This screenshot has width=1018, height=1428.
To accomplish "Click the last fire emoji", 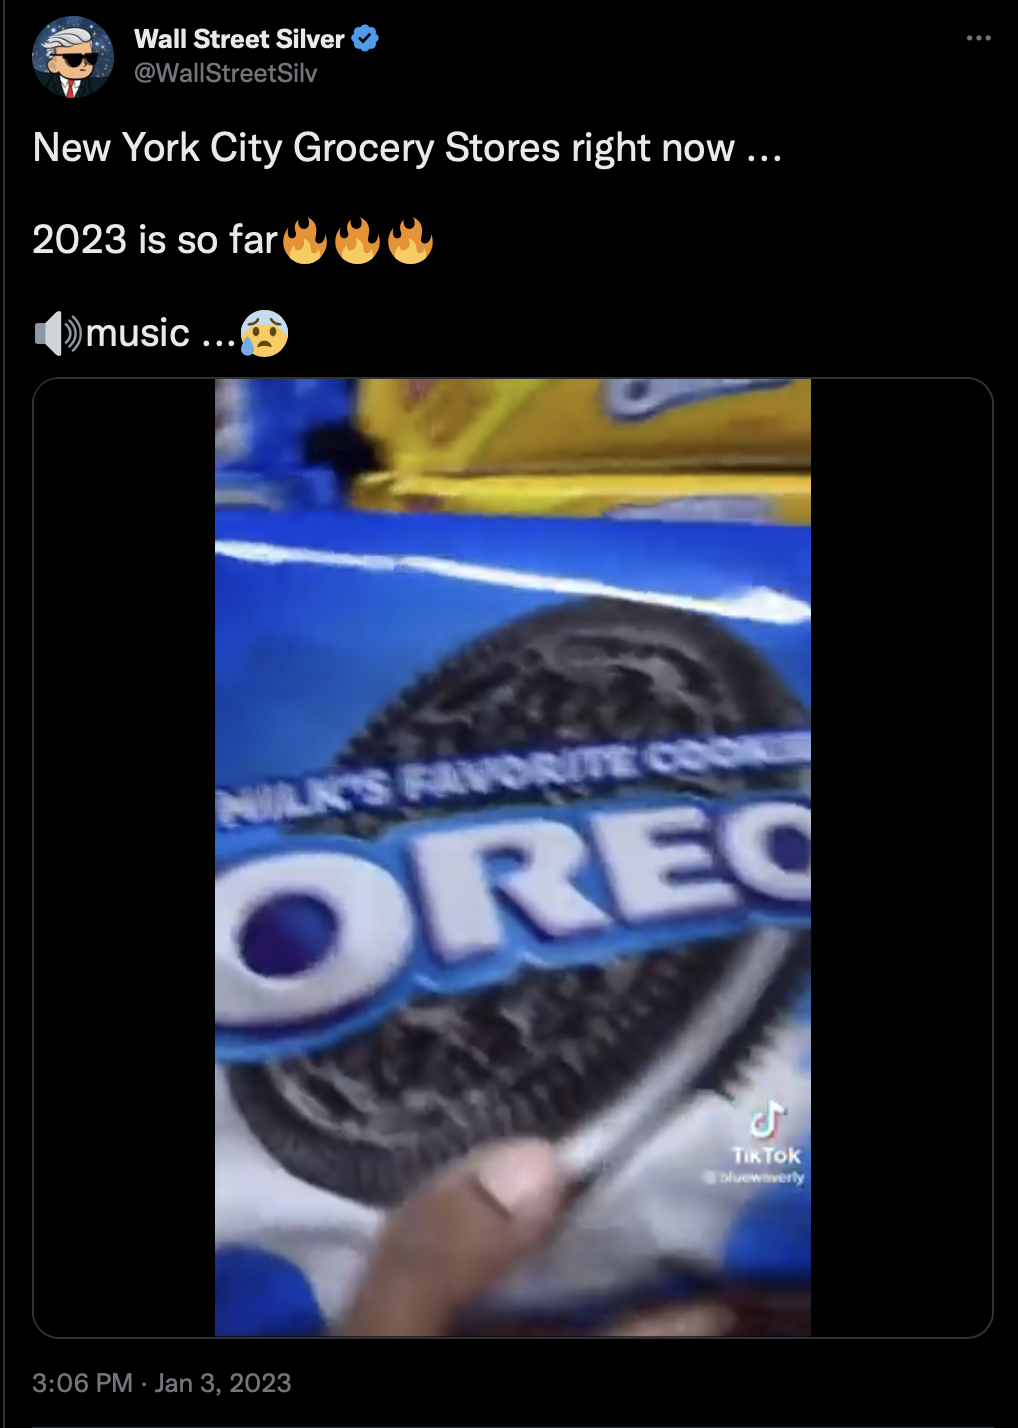I will point(410,241).
